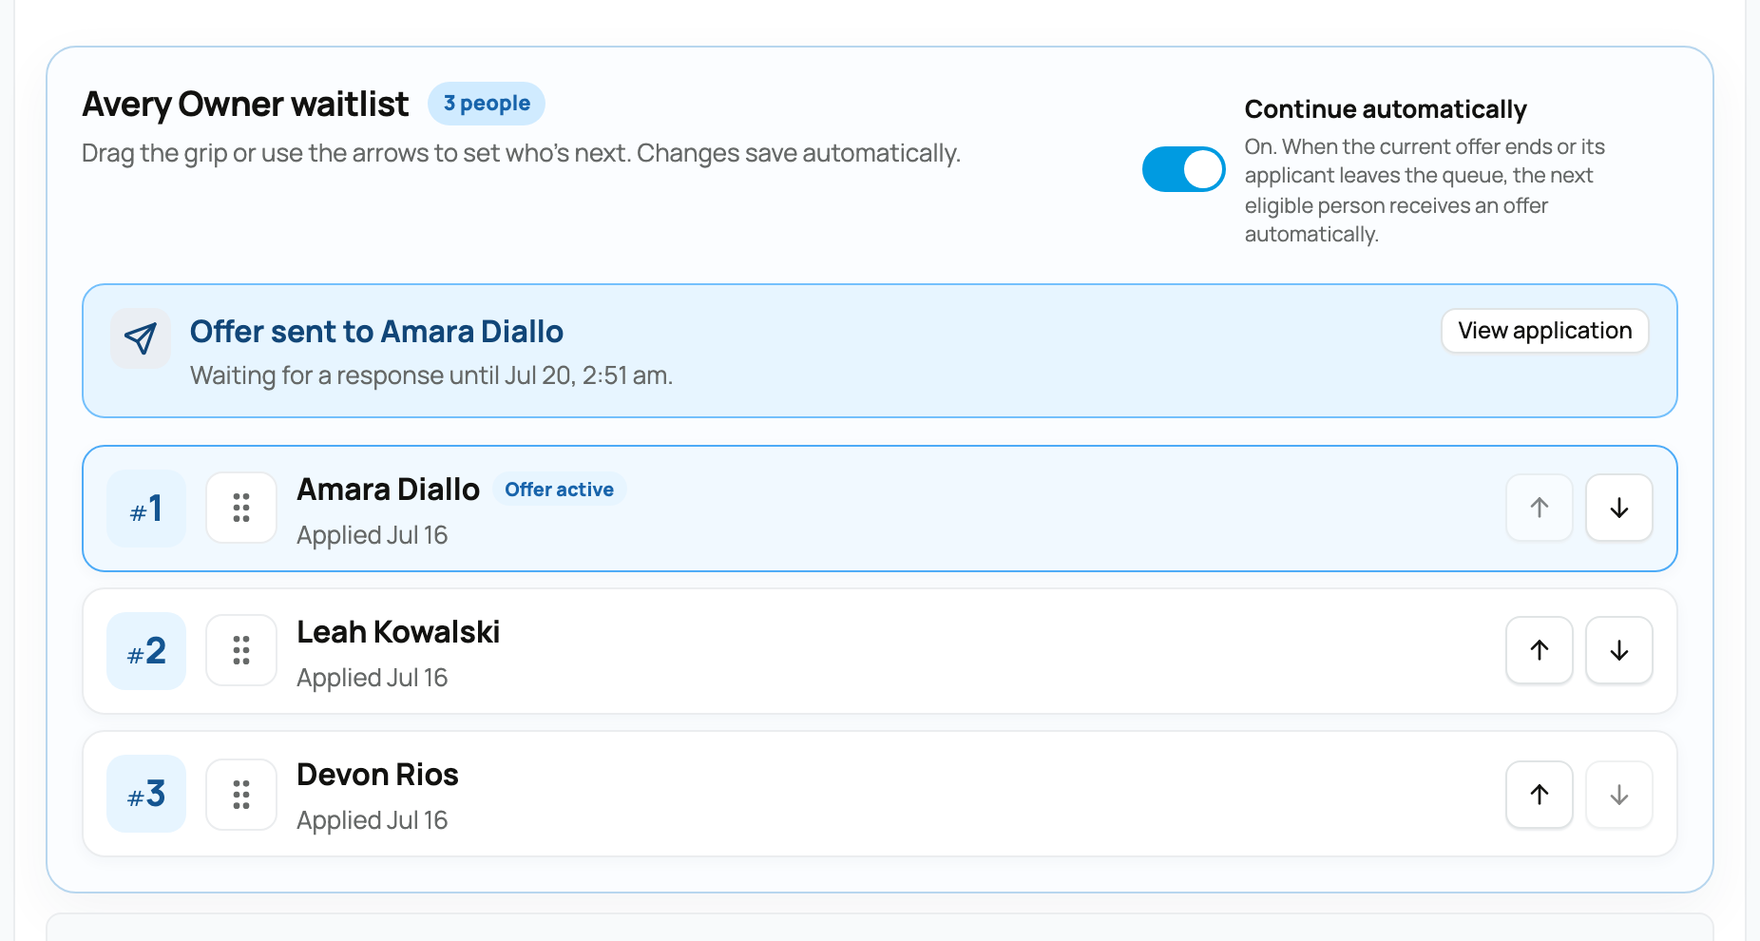Turn off the Continue automatically switch
The image size is (1760, 941).
[x=1183, y=169]
